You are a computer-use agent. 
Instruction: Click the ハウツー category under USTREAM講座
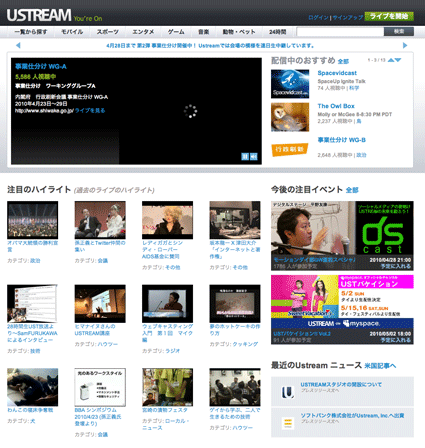108,344
